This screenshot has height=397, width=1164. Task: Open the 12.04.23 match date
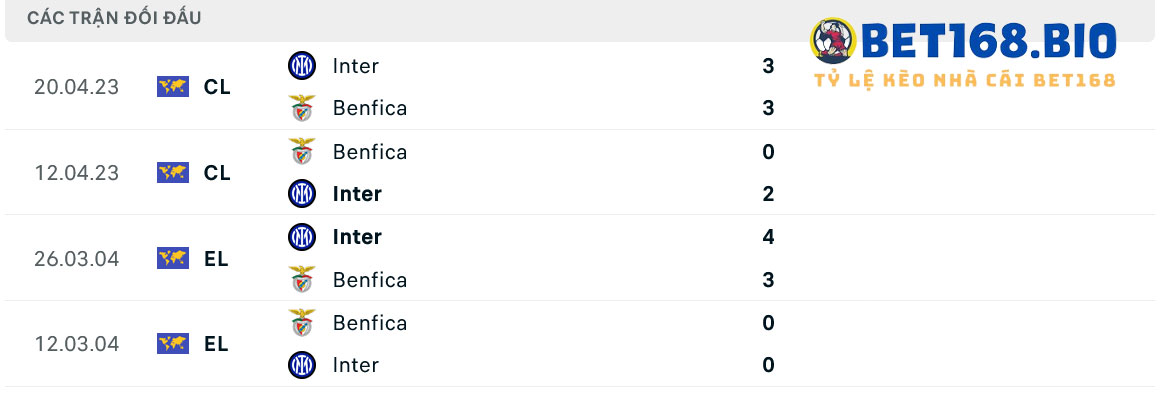pyautogui.click(x=76, y=173)
